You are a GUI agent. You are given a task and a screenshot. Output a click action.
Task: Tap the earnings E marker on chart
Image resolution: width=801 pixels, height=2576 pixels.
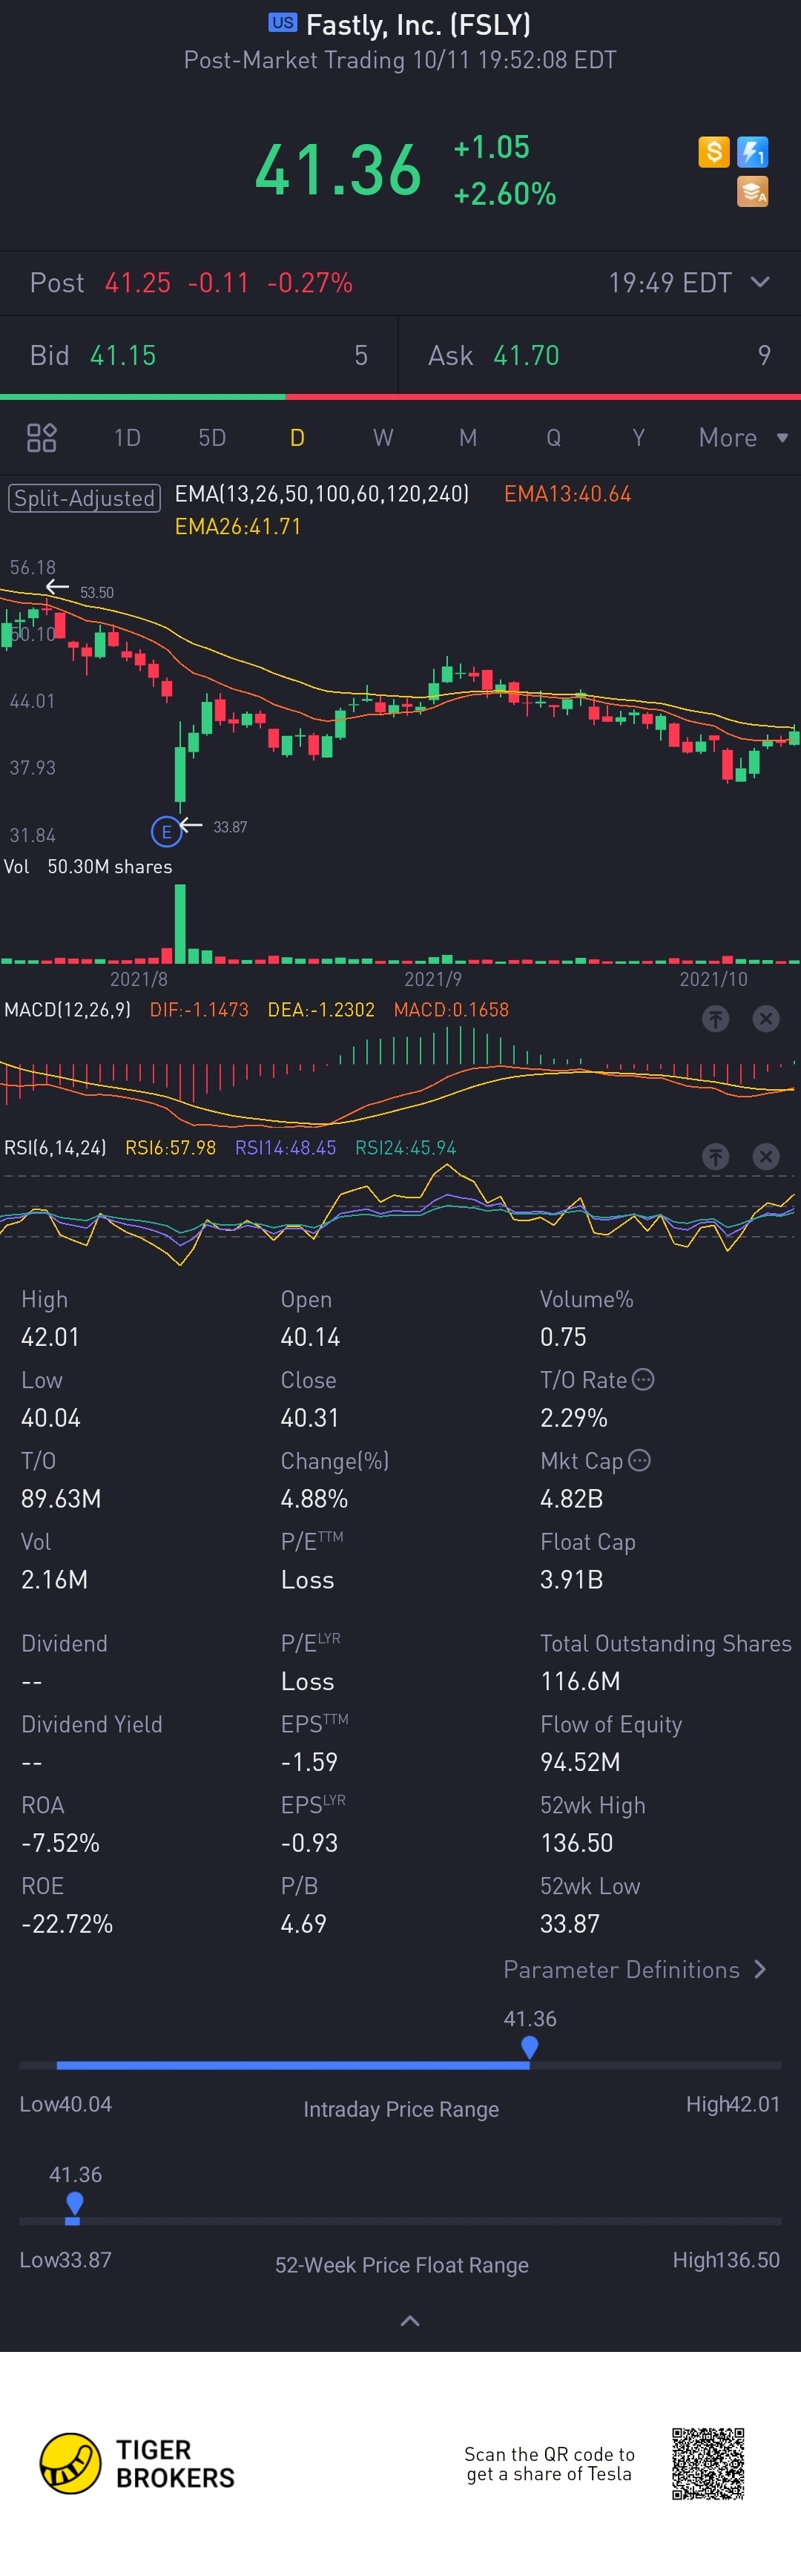tap(166, 831)
